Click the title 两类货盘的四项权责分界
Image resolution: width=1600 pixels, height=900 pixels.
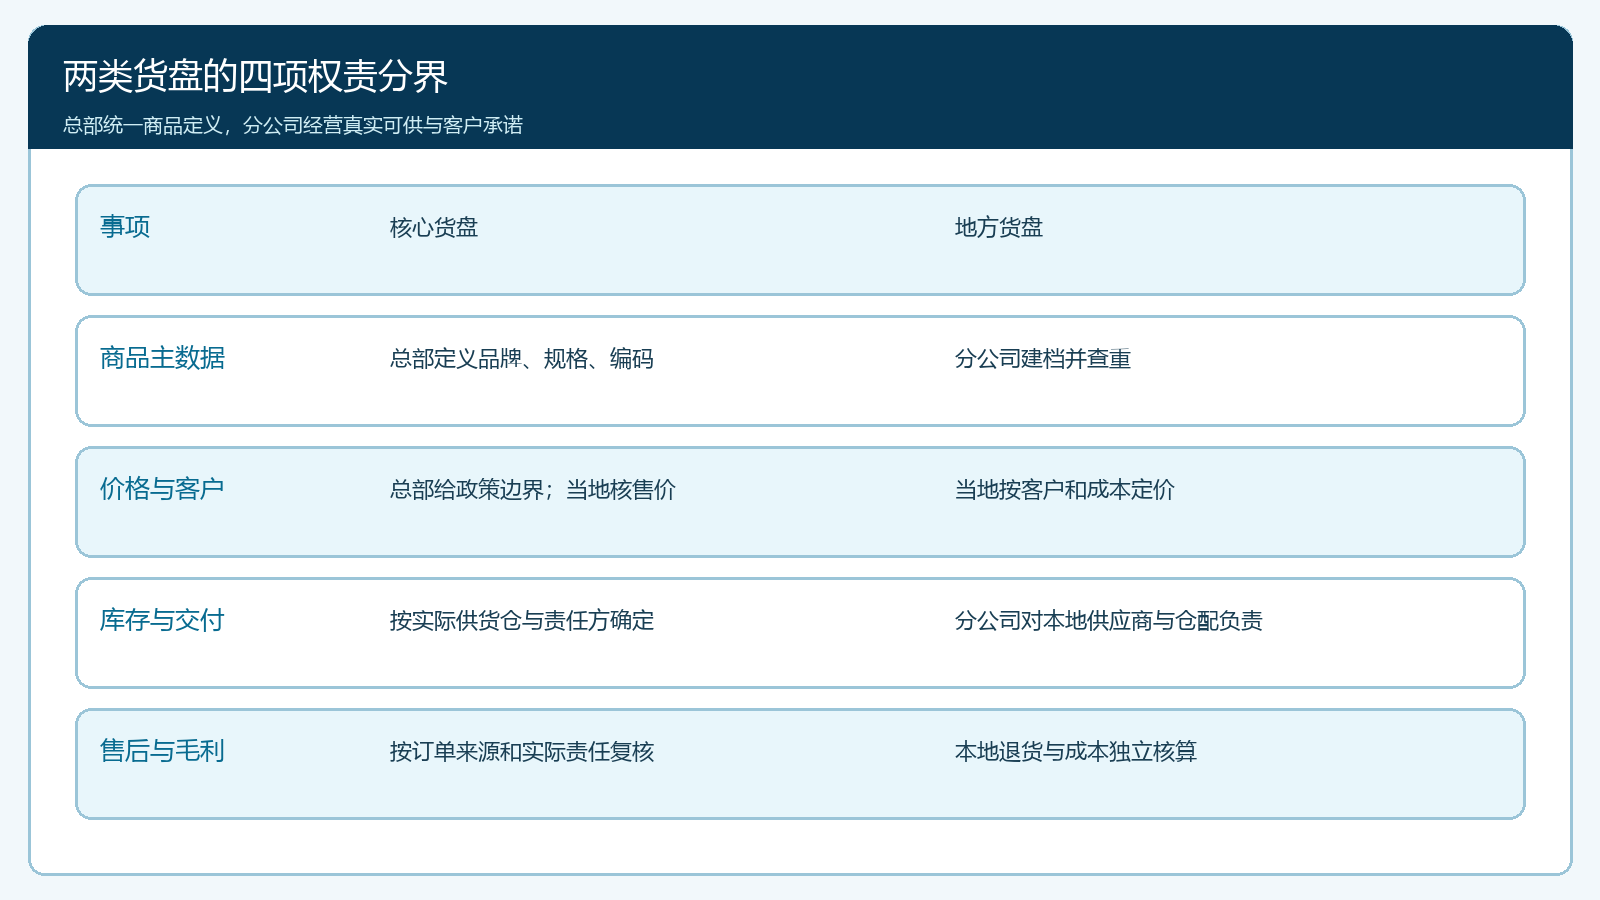[255, 76]
